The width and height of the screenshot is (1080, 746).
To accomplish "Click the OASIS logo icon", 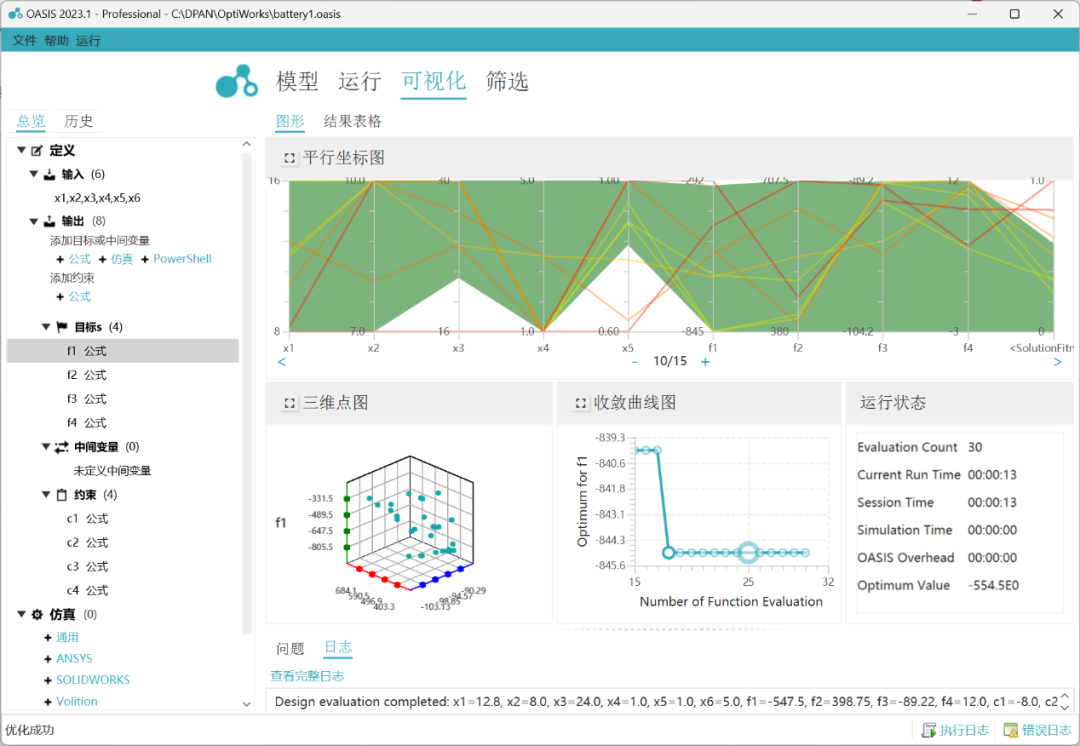I will coord(236,81).
